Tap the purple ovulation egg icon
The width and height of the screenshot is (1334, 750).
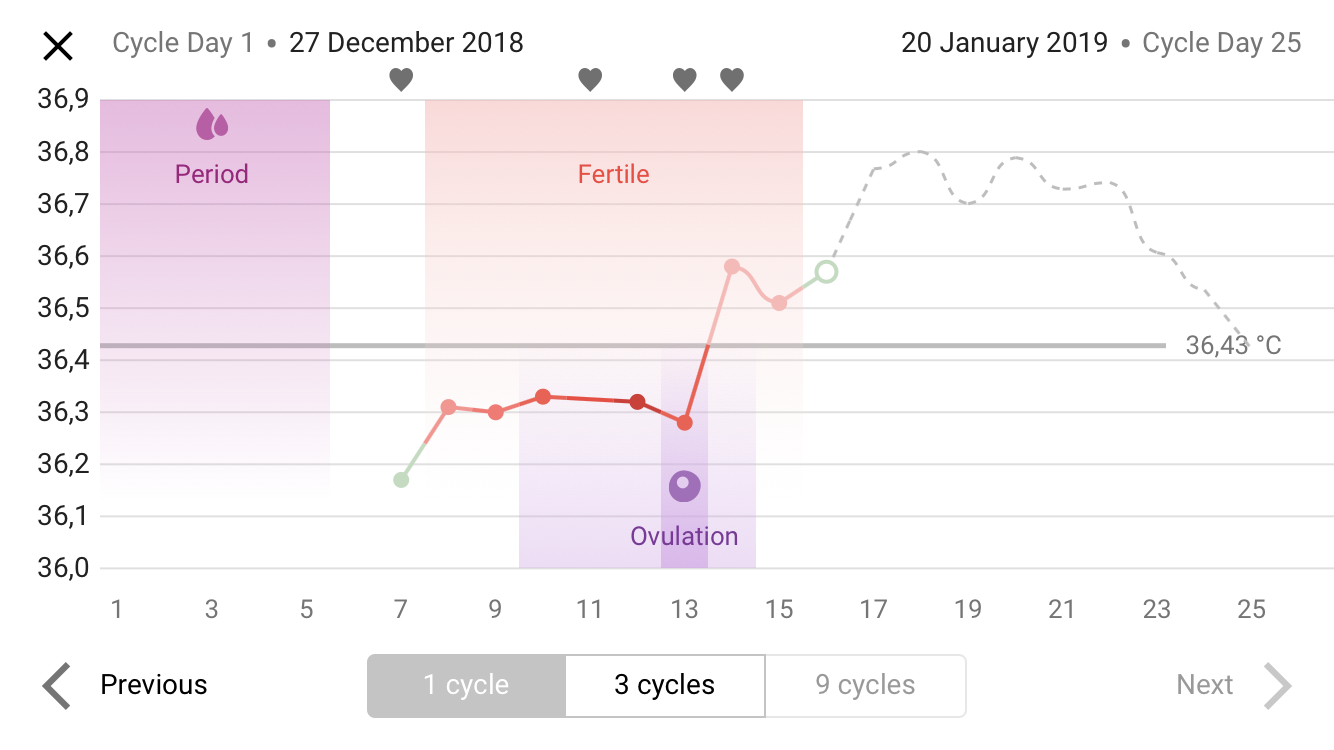point(684,487)
